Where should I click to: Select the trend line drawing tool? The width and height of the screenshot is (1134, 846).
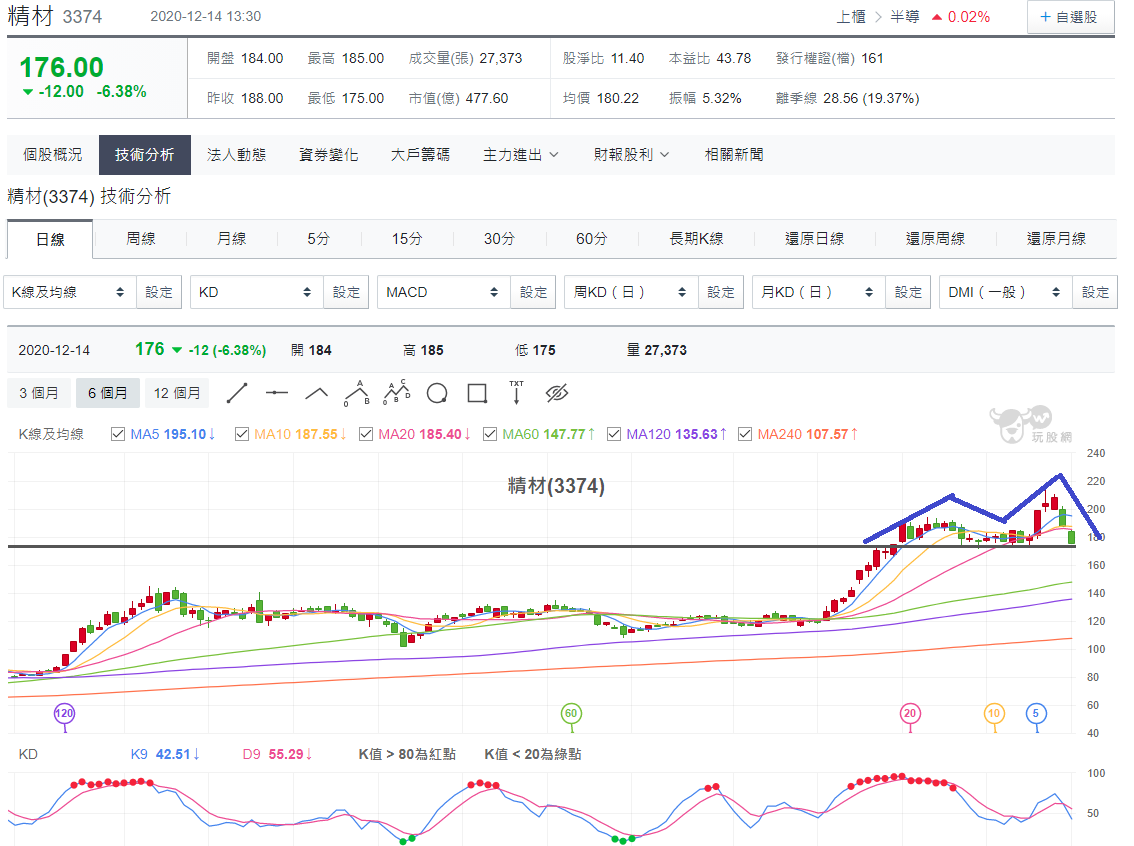click(x=237, y=393)
